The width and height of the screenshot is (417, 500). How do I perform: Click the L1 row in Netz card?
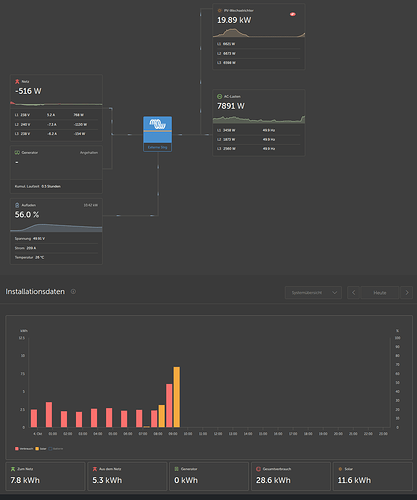56,115
